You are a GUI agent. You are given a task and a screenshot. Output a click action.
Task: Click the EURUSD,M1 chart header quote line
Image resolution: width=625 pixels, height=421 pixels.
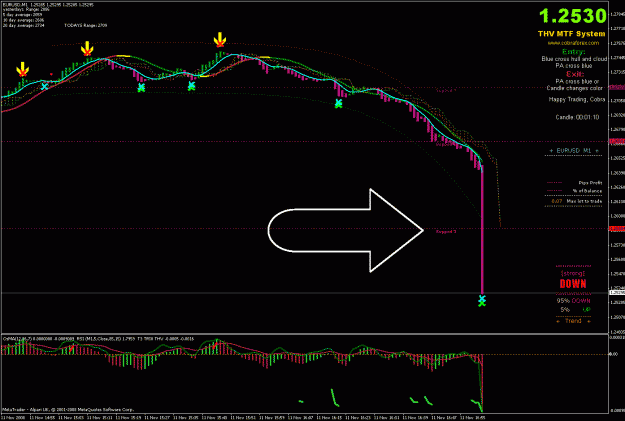pyautogui.click(x=48, y=5)
